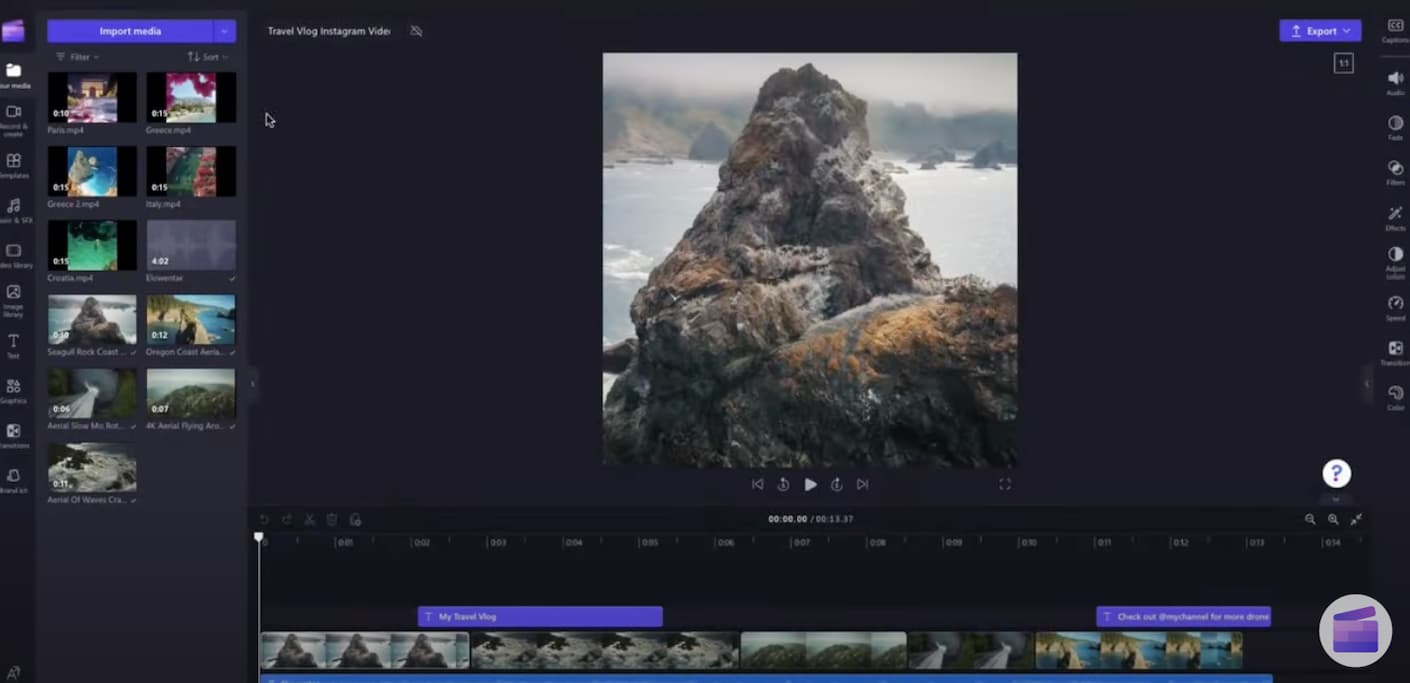Expand the Filter dropdown
Screen dimensions: 1410x683
coord(77,57)
